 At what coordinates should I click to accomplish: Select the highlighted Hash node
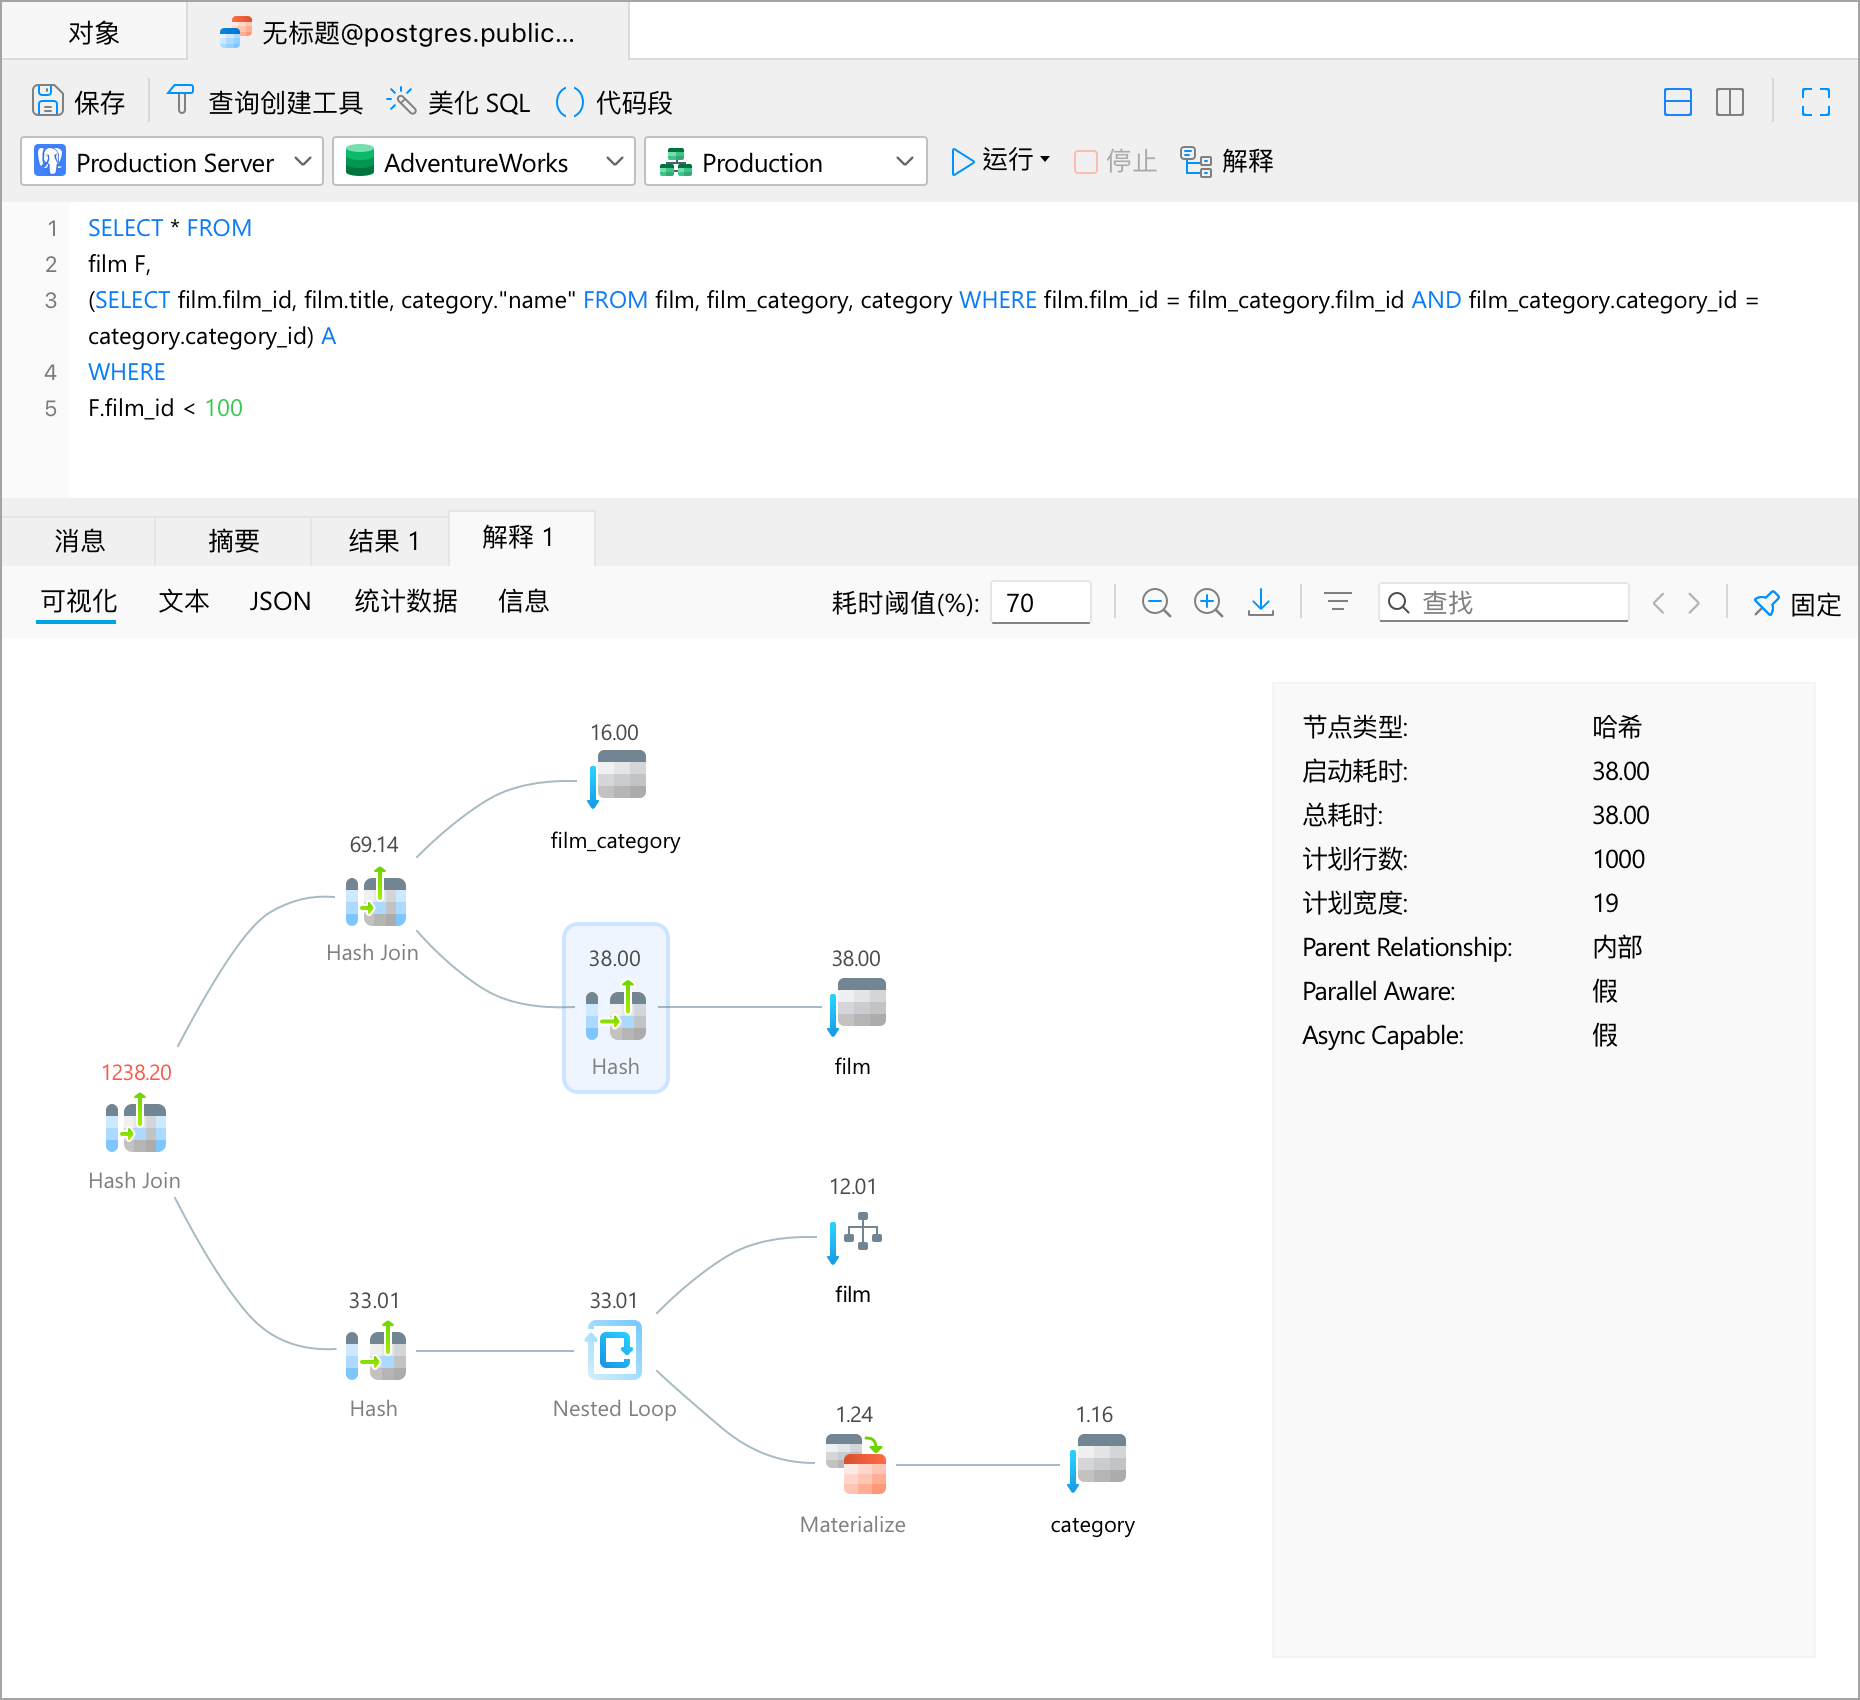[x=615, y=1008]
